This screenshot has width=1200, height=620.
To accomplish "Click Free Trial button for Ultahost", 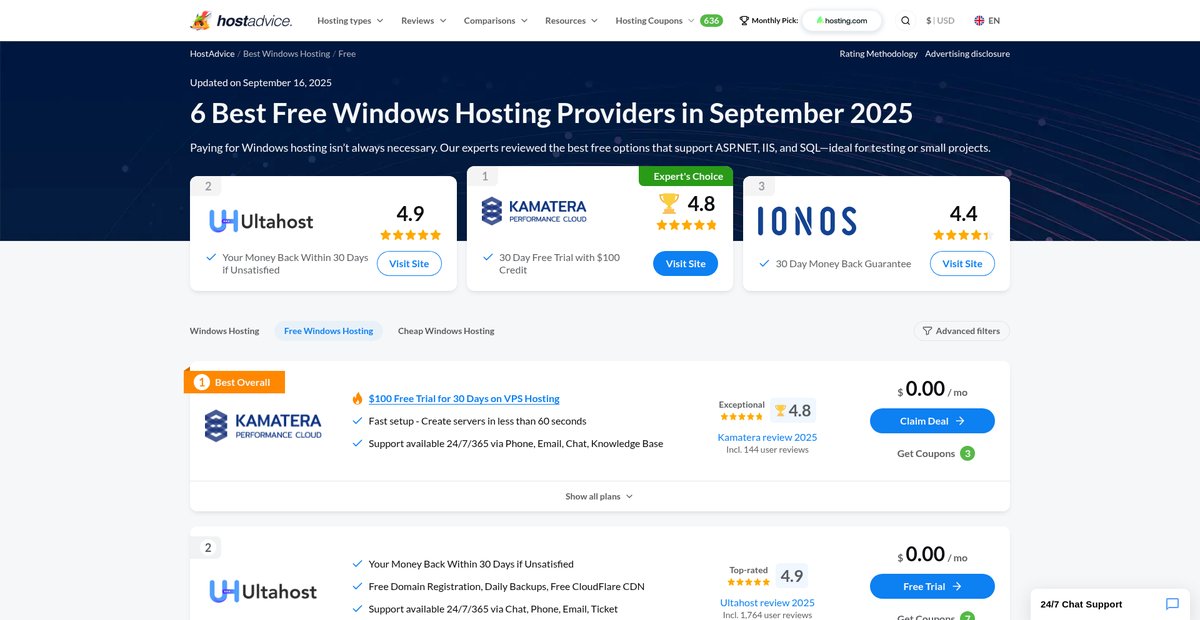I will point(932,586).
